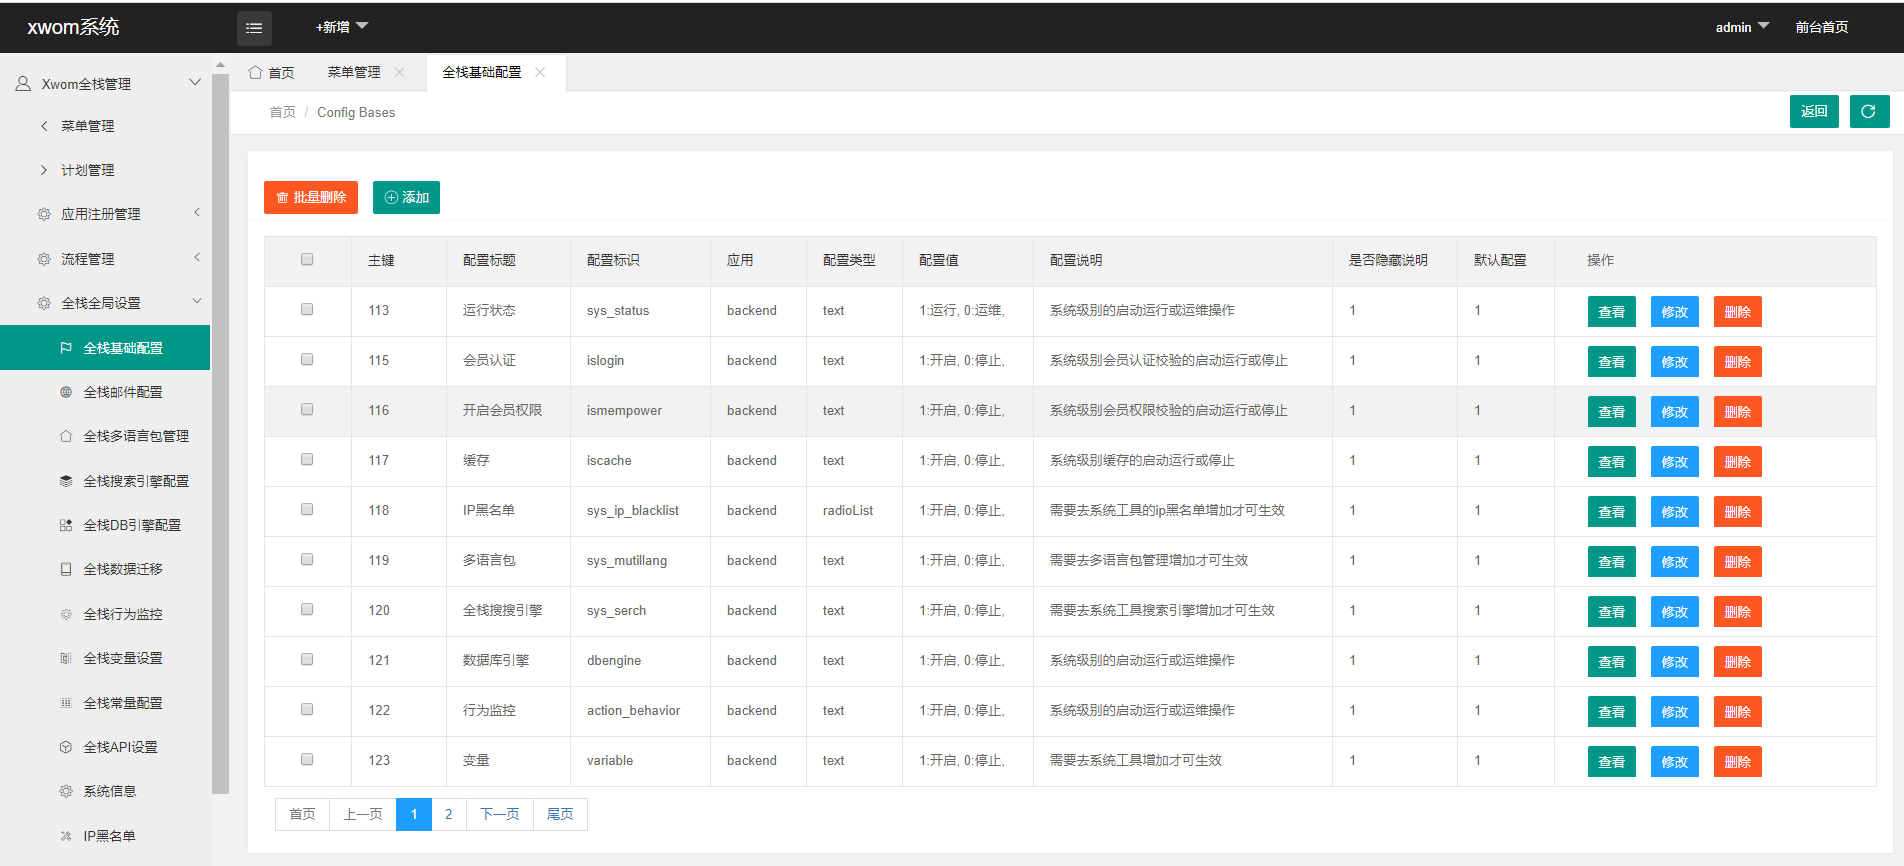Expand the 流程管理 submenu
Viewport: 1904px width, 866px height.
coord(197,257)
